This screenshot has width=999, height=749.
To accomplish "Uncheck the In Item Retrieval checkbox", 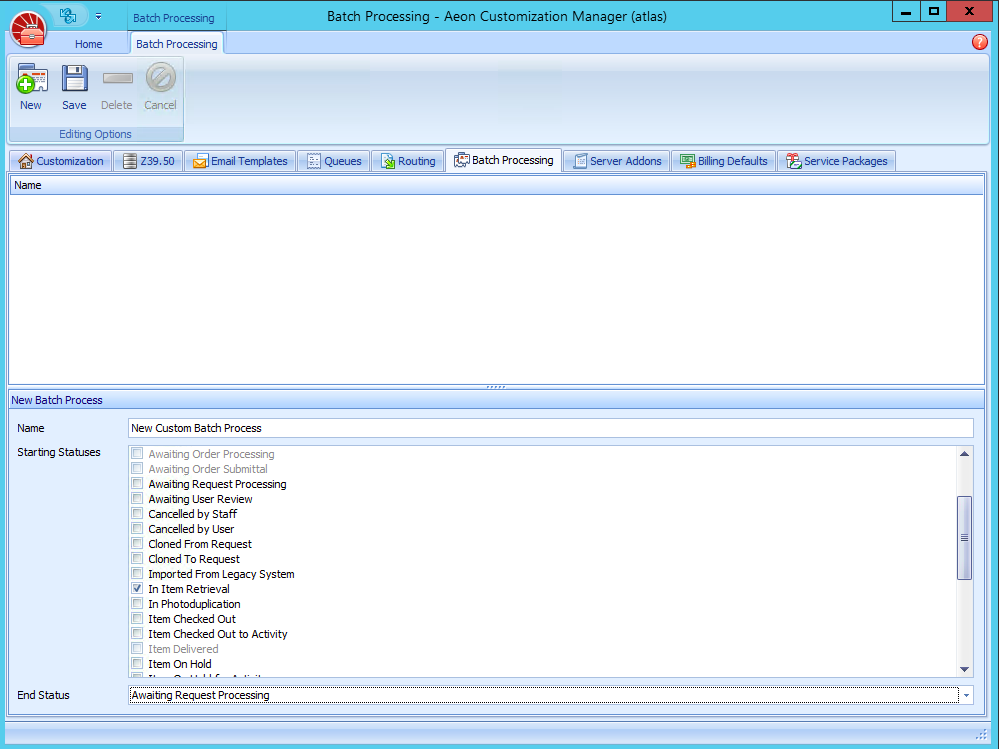I will coord(138,589).
